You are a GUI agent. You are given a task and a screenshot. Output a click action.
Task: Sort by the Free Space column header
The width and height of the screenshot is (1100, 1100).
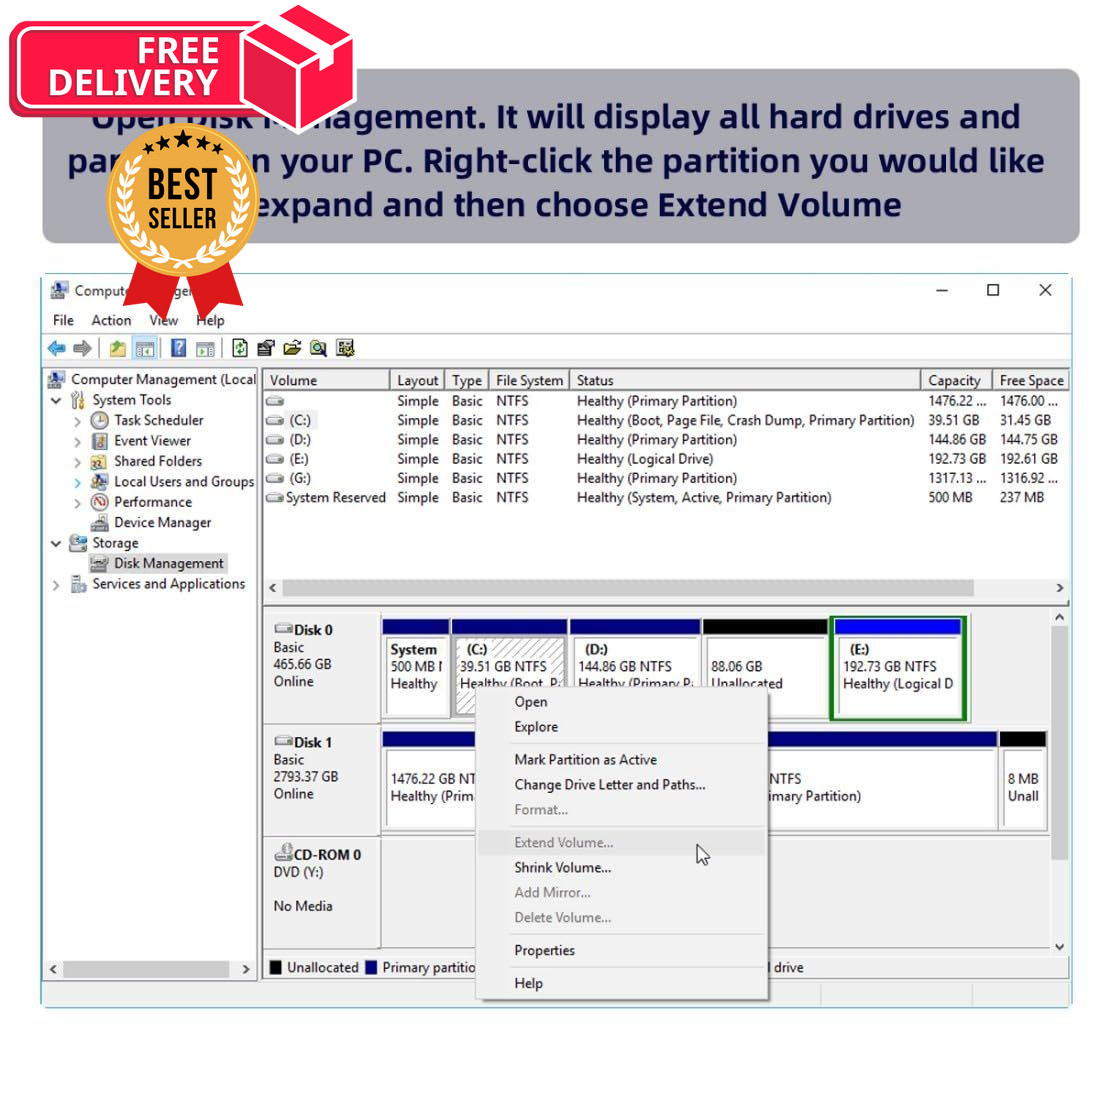pyautogui.click(x=1031, y=380)
